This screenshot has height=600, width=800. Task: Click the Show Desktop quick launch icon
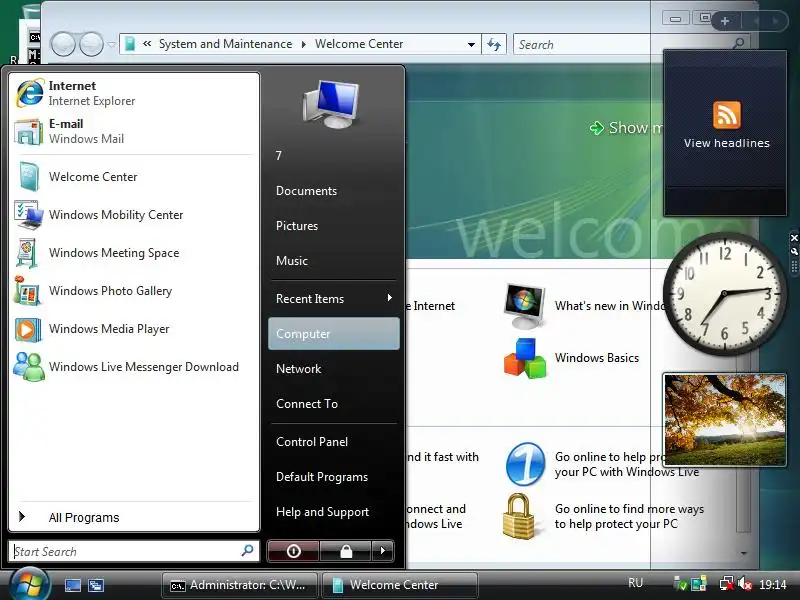pos(72,585)
